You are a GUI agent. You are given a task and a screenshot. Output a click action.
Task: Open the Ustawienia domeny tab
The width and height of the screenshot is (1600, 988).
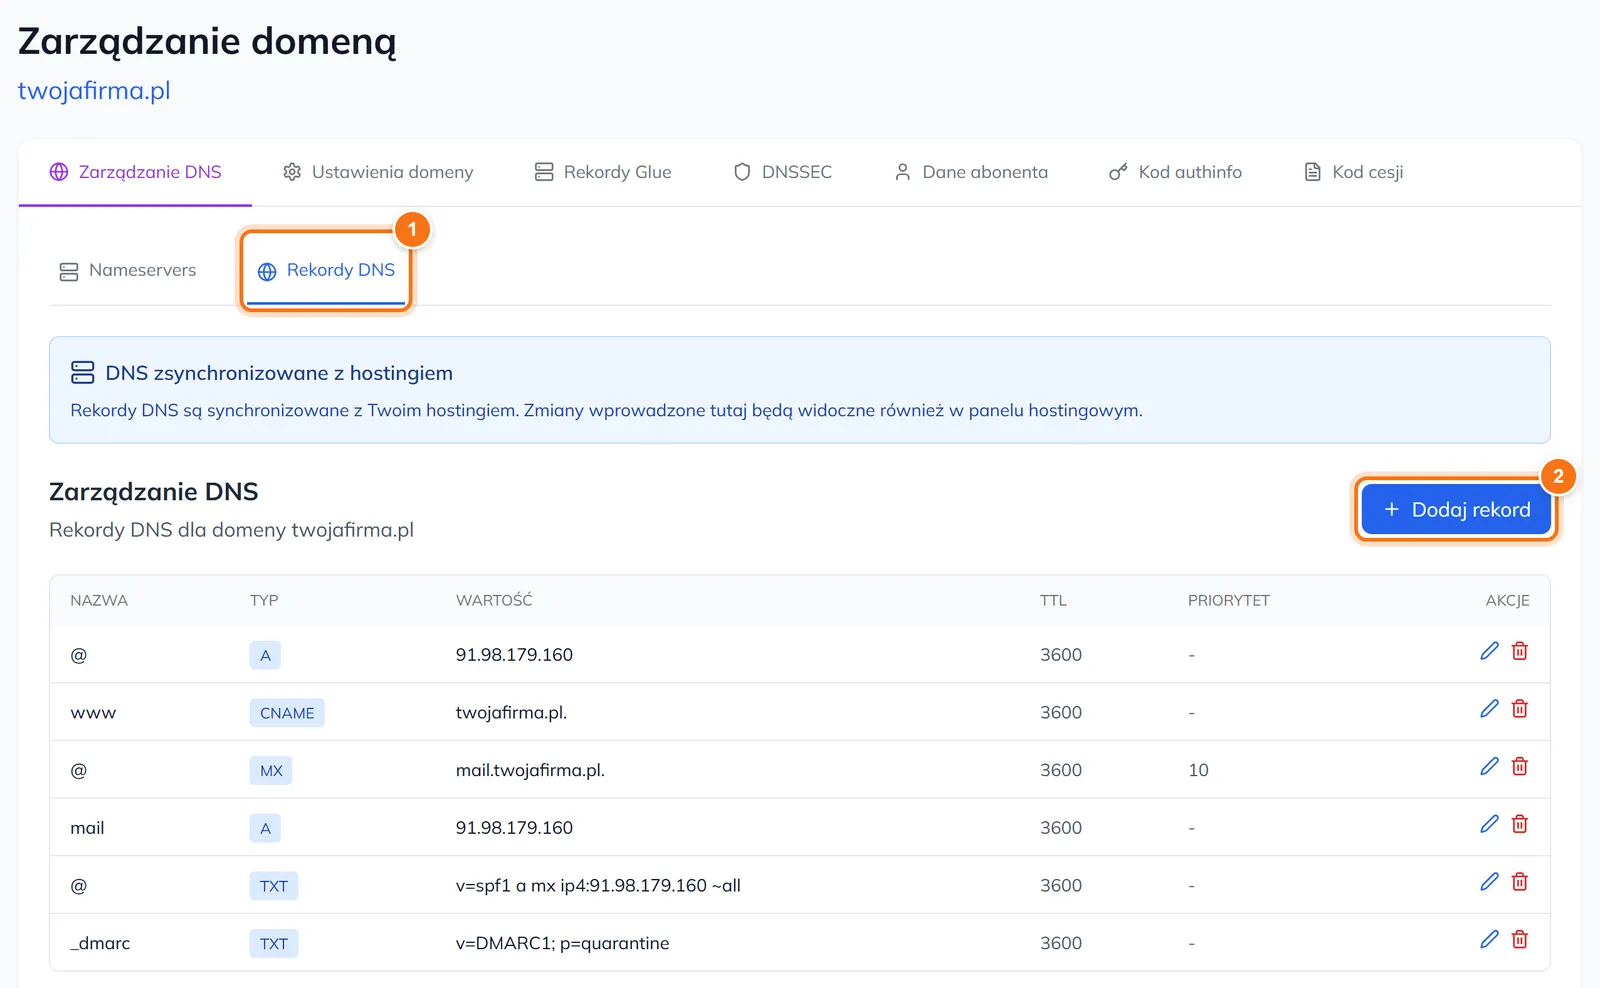pyautogui.click(x=378, y=172)
